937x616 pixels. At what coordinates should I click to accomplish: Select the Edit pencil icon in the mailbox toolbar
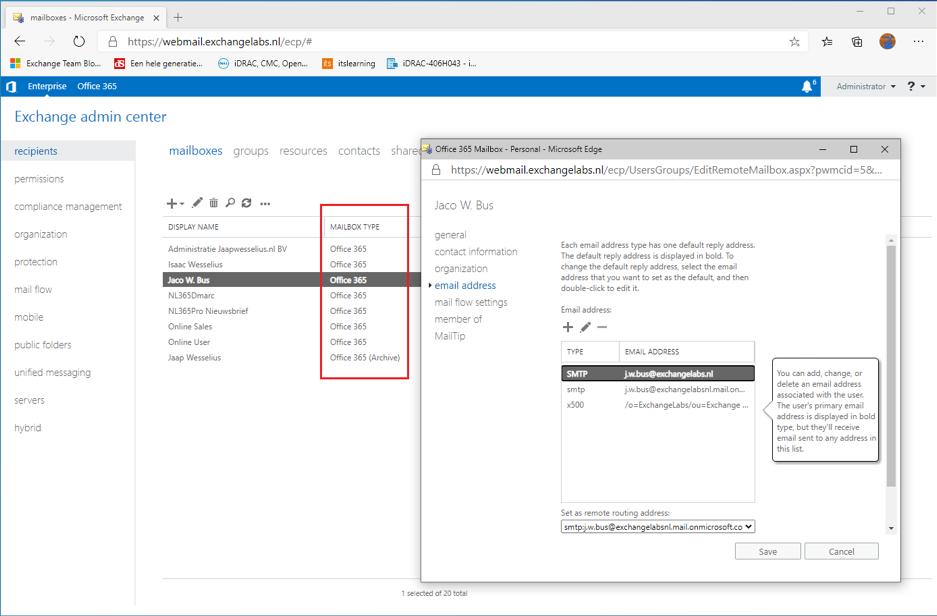(196, 203)
